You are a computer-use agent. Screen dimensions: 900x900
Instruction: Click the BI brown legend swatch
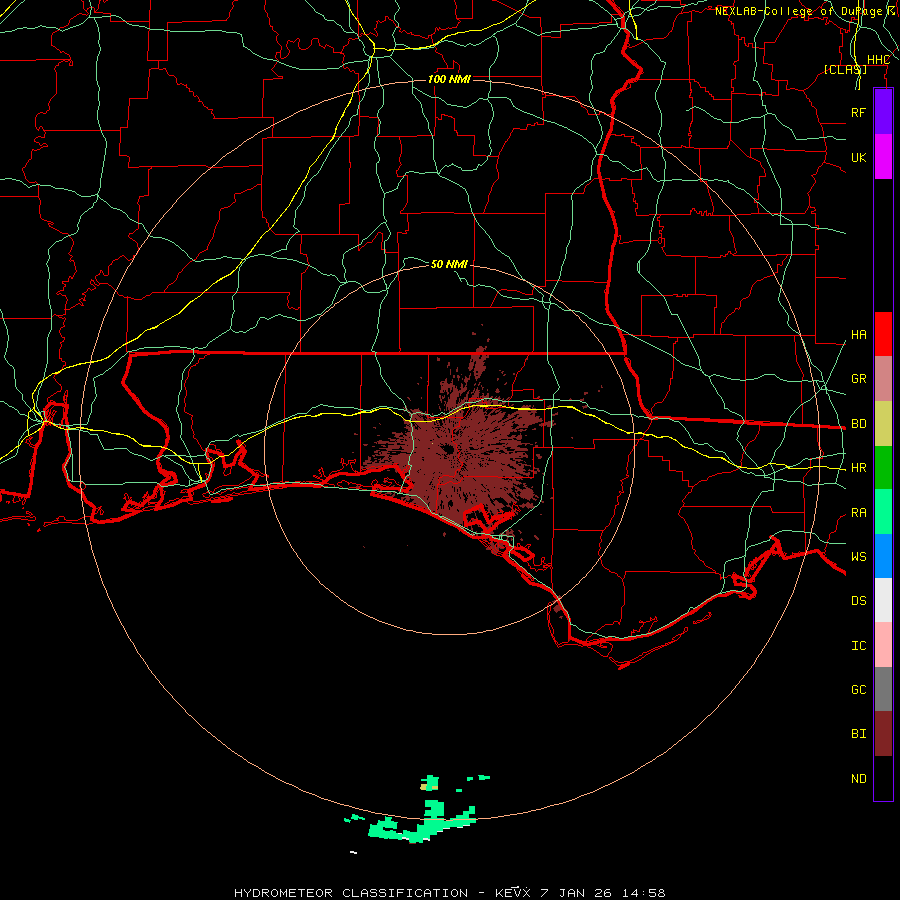[x=883, y=734]
